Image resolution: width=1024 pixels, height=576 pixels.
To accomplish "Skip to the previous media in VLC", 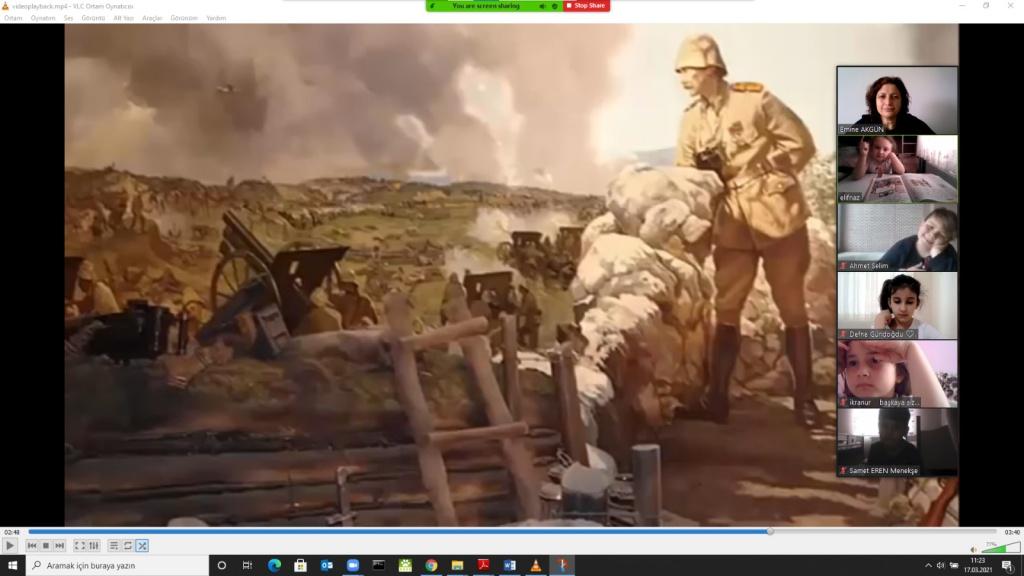I will click(32, 545).
